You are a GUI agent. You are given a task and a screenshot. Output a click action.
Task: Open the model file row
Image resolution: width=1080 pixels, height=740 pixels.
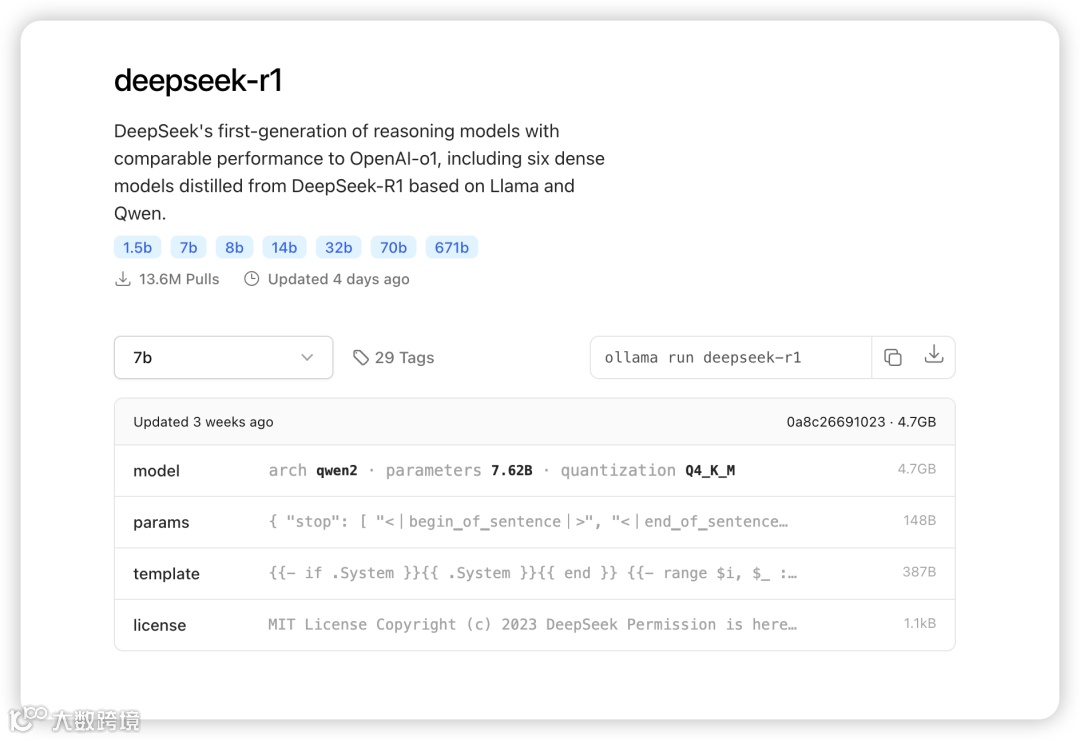tap(534, 471)
